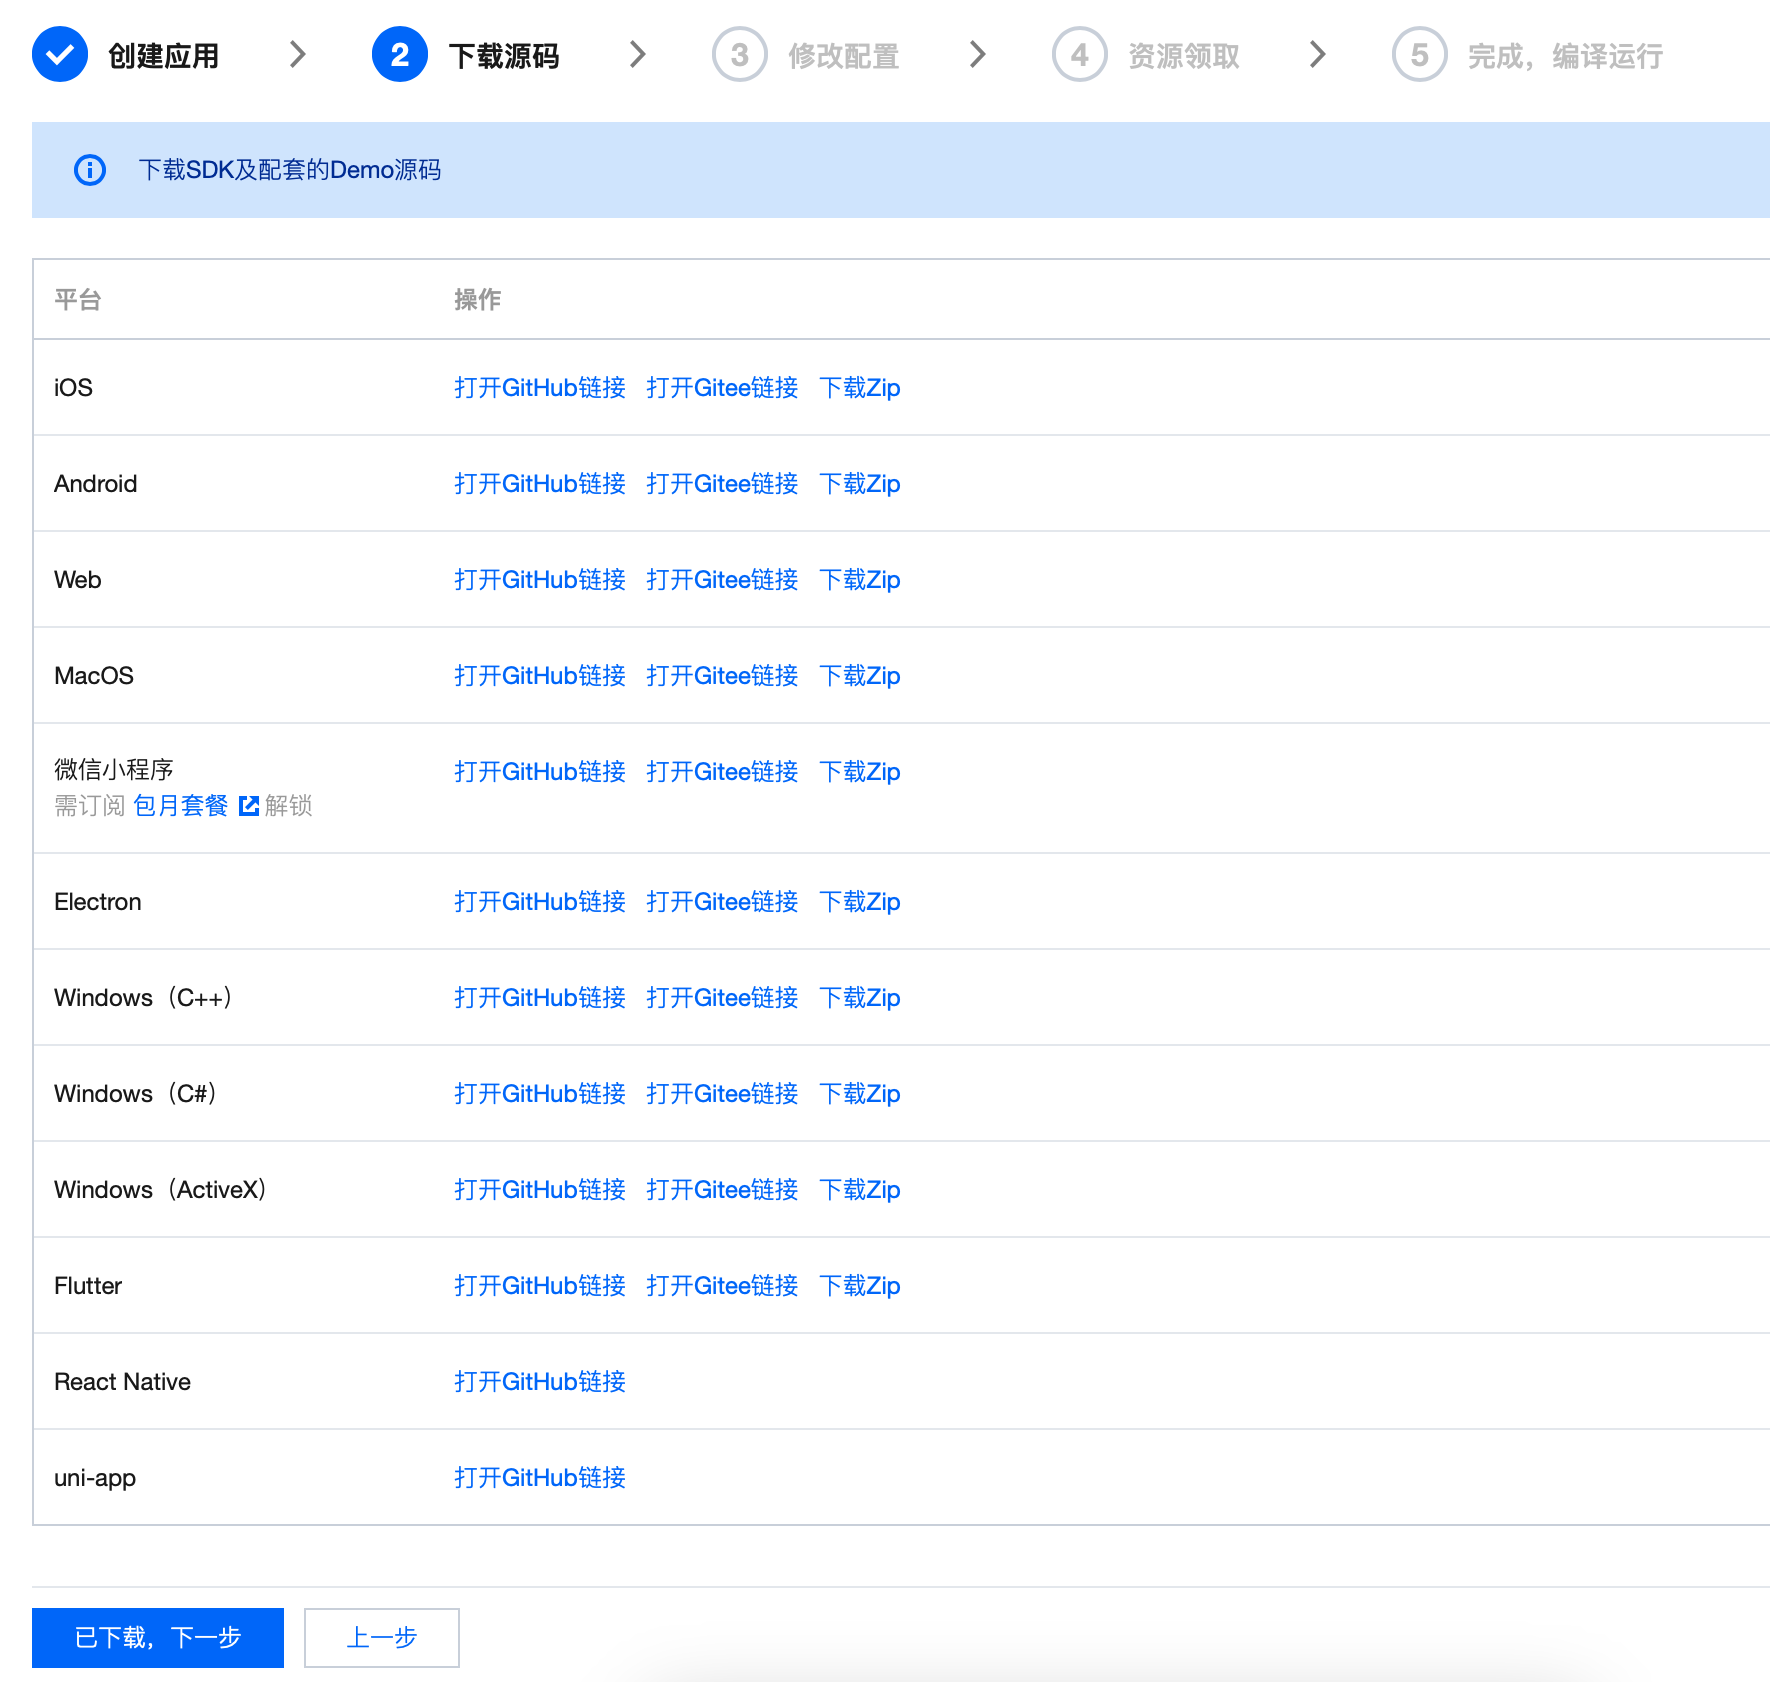Open the Gitee link for Windows (ActiveX)
1770x1682 pixels.
tap(722, 1190)
